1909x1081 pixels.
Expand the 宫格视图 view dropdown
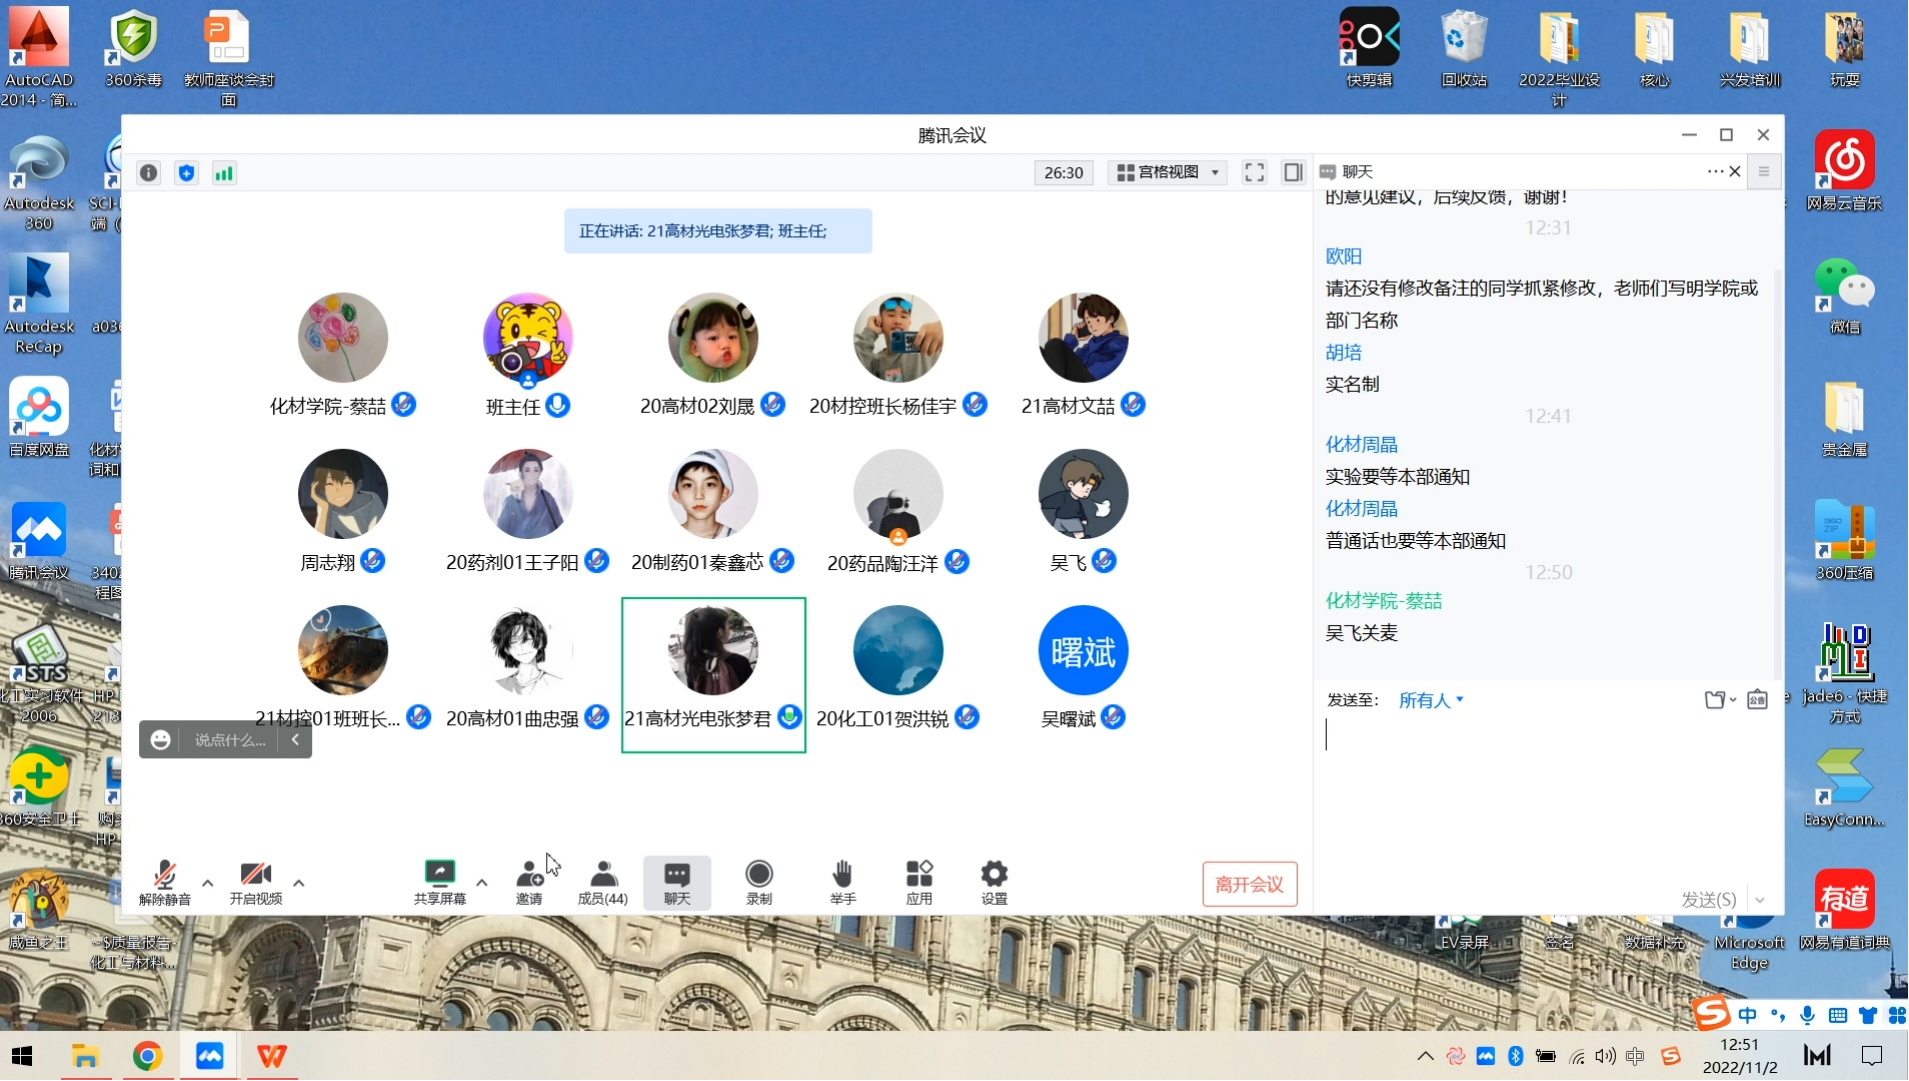(x=1168, y=173)
